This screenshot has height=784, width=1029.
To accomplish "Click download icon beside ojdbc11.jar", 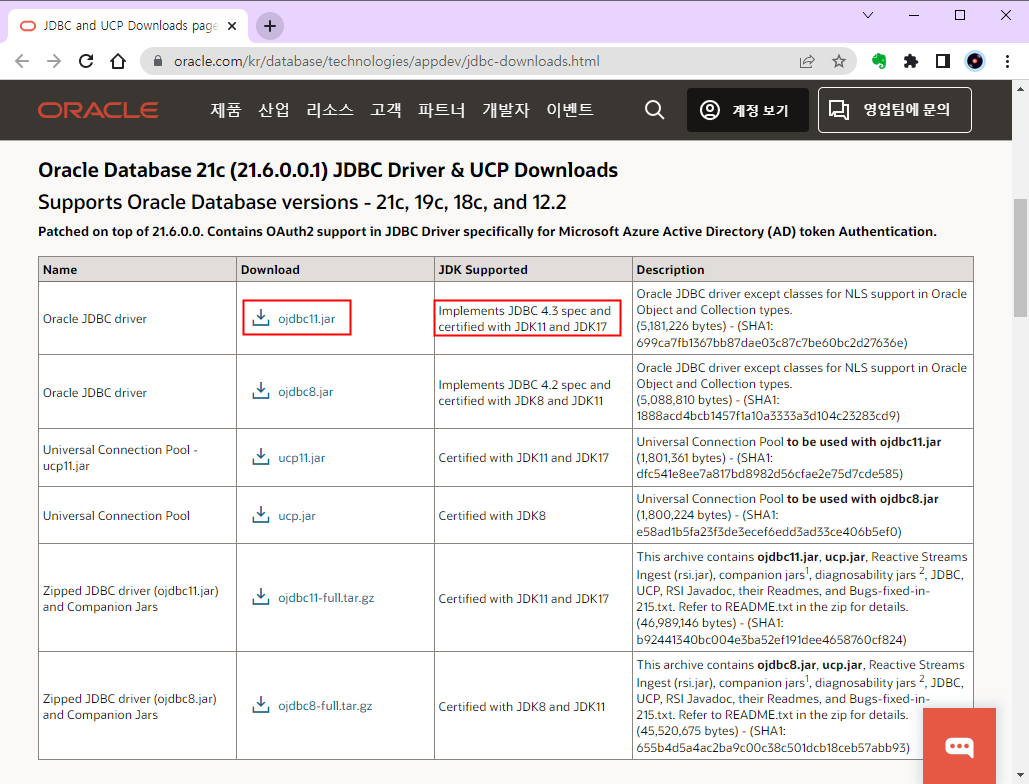I will tap(261, 318).
